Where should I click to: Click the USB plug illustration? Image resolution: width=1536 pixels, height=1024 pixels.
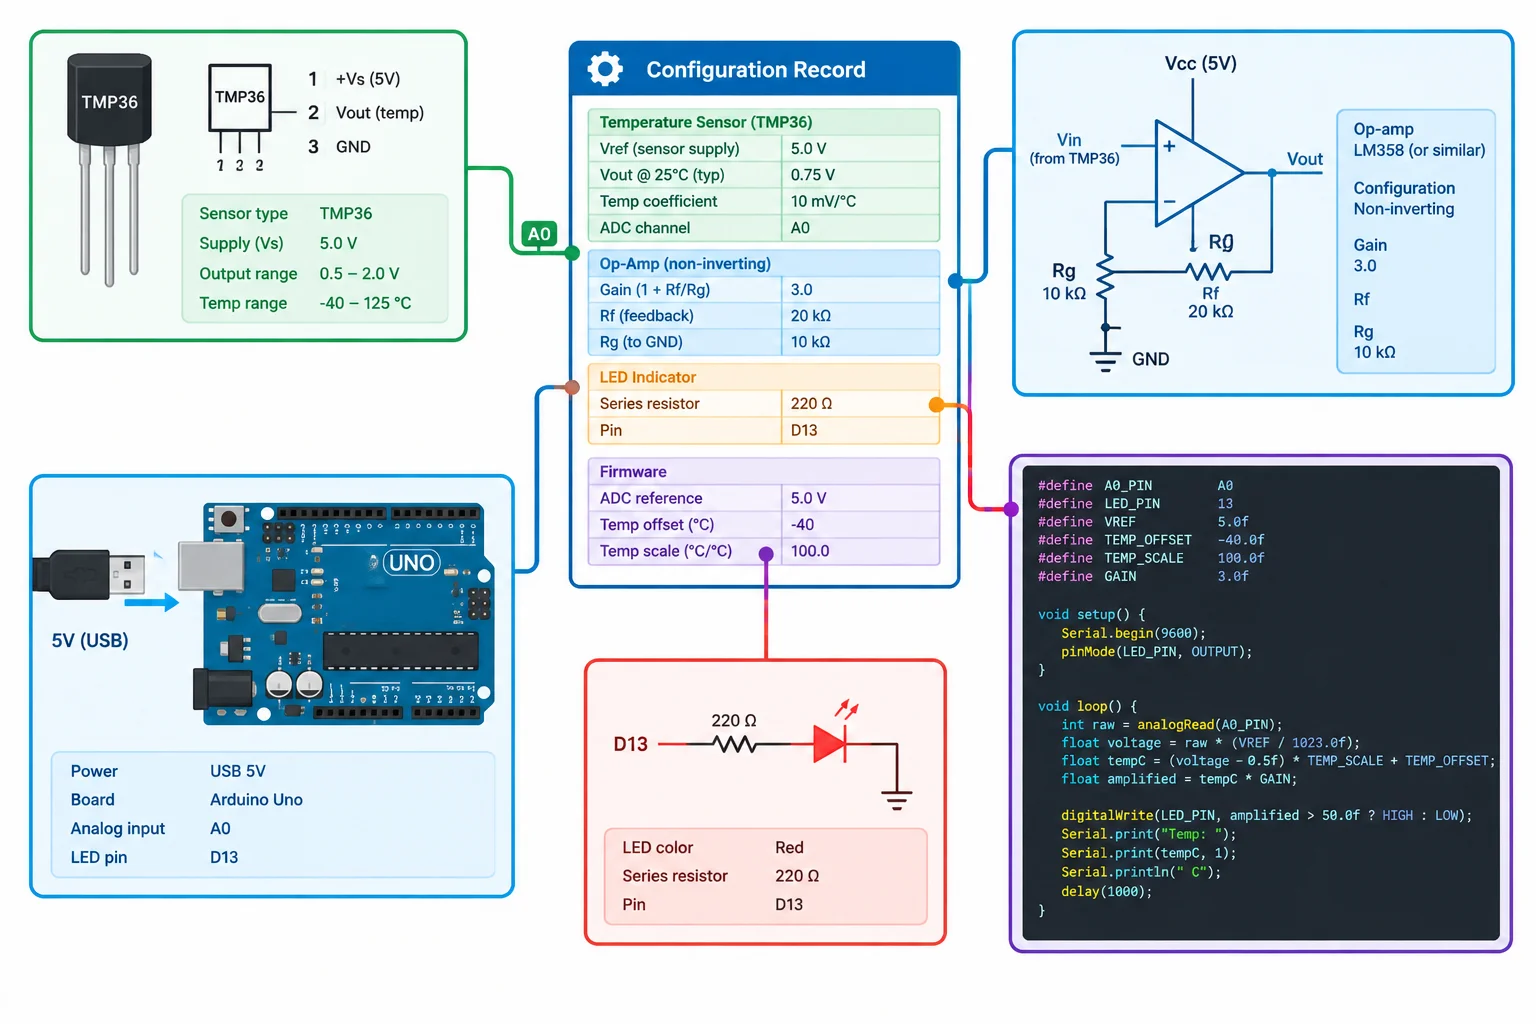click(90, 574)
